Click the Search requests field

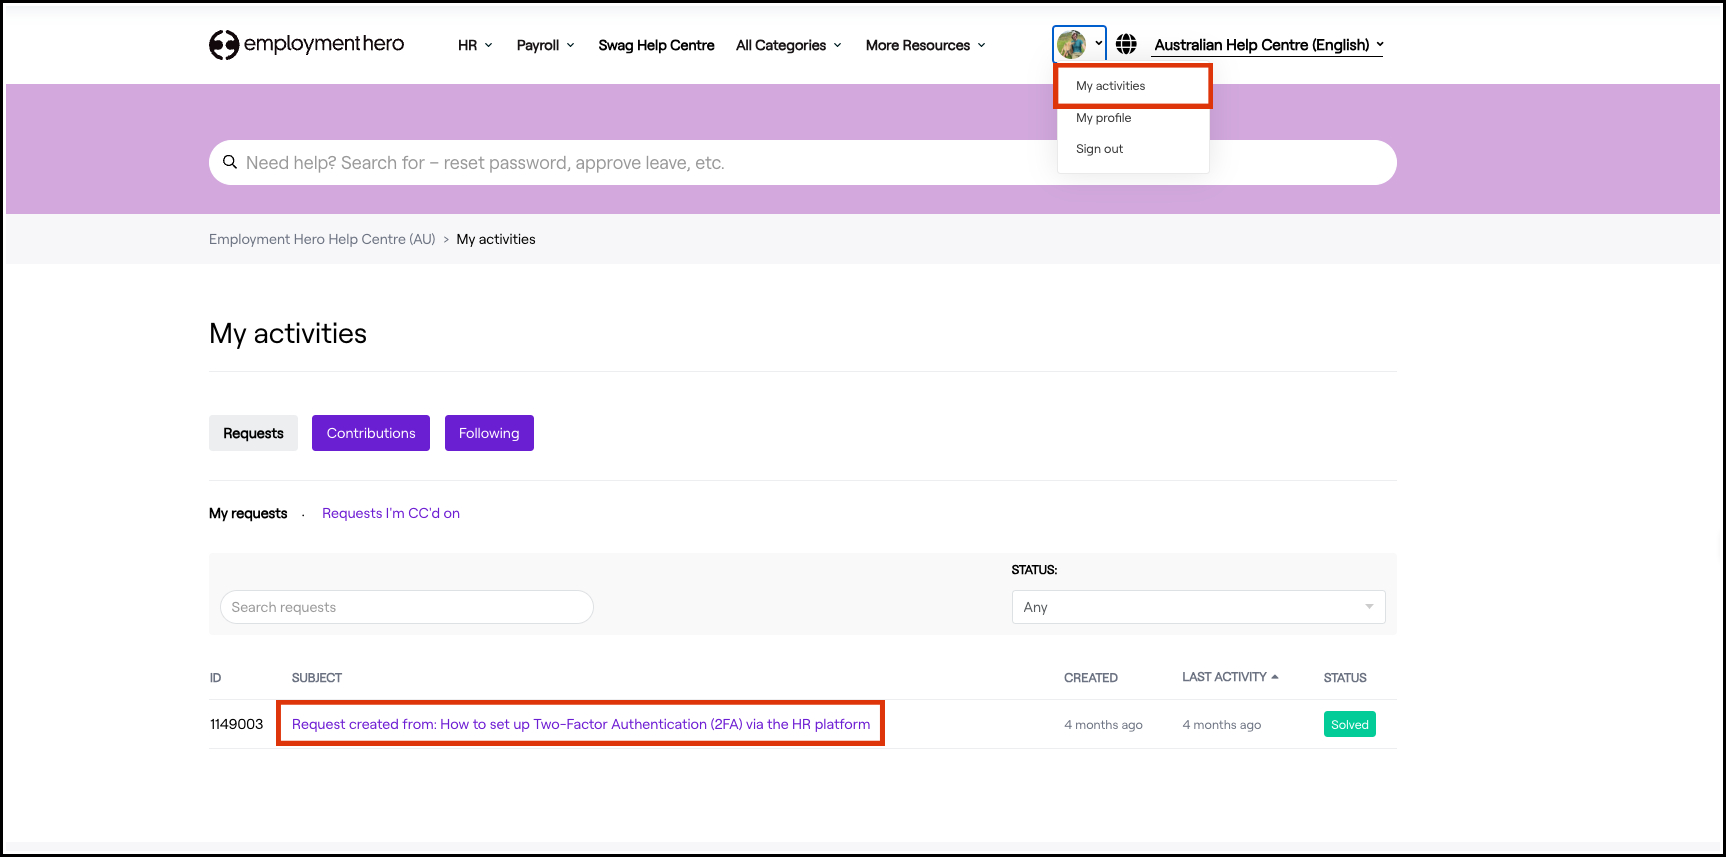point(406,607)
